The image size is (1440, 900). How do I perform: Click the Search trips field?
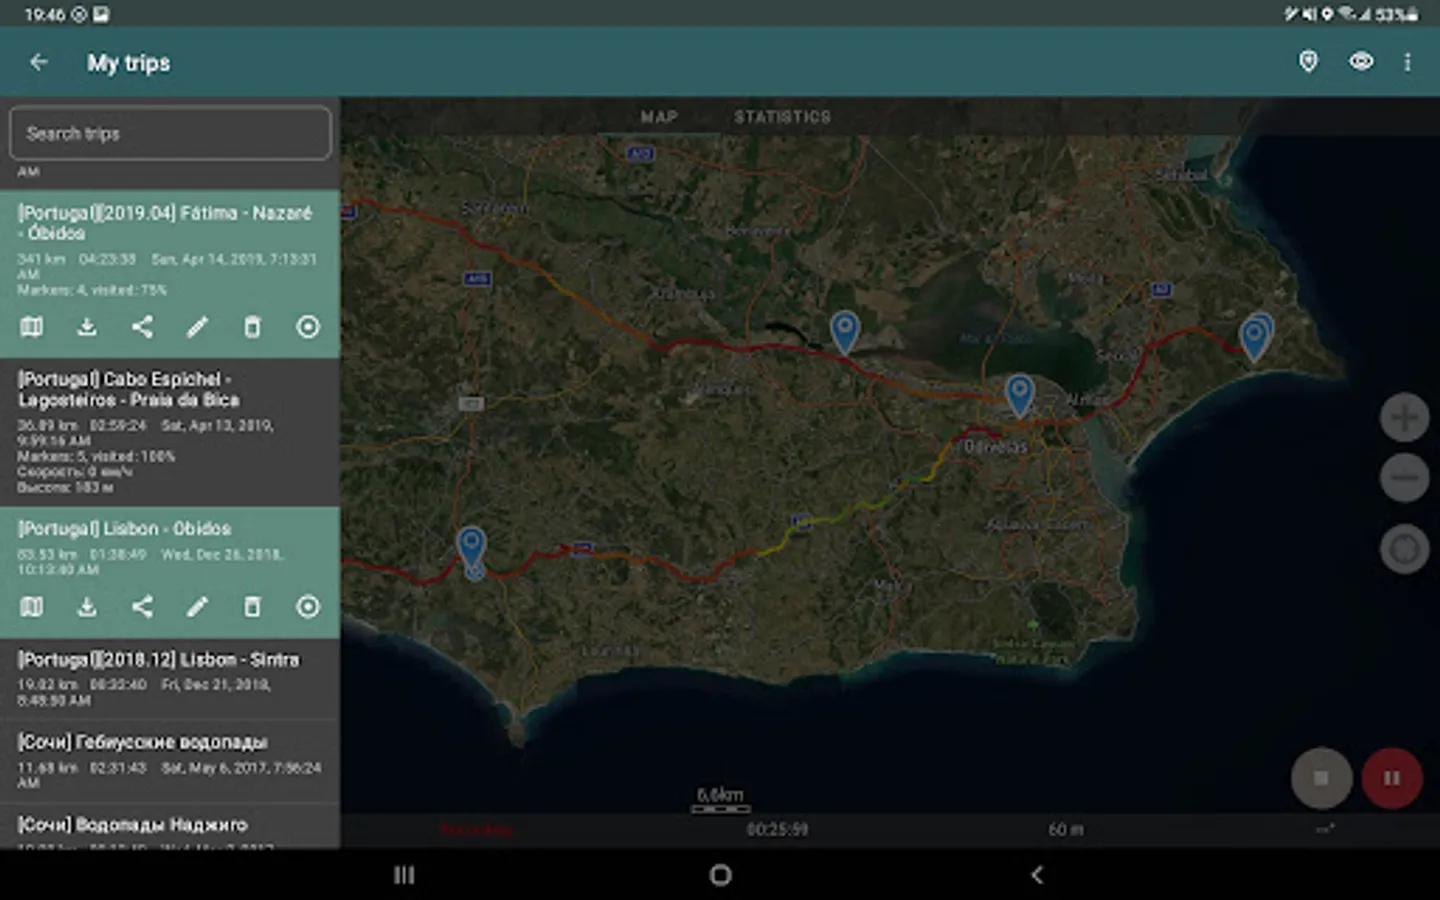(x=170, y=134)
